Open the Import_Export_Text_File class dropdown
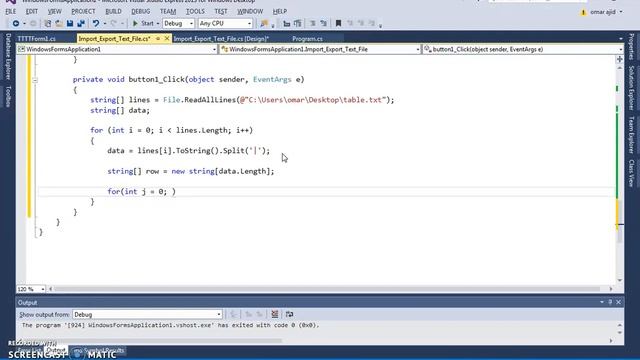 click(x=320, y=49)
